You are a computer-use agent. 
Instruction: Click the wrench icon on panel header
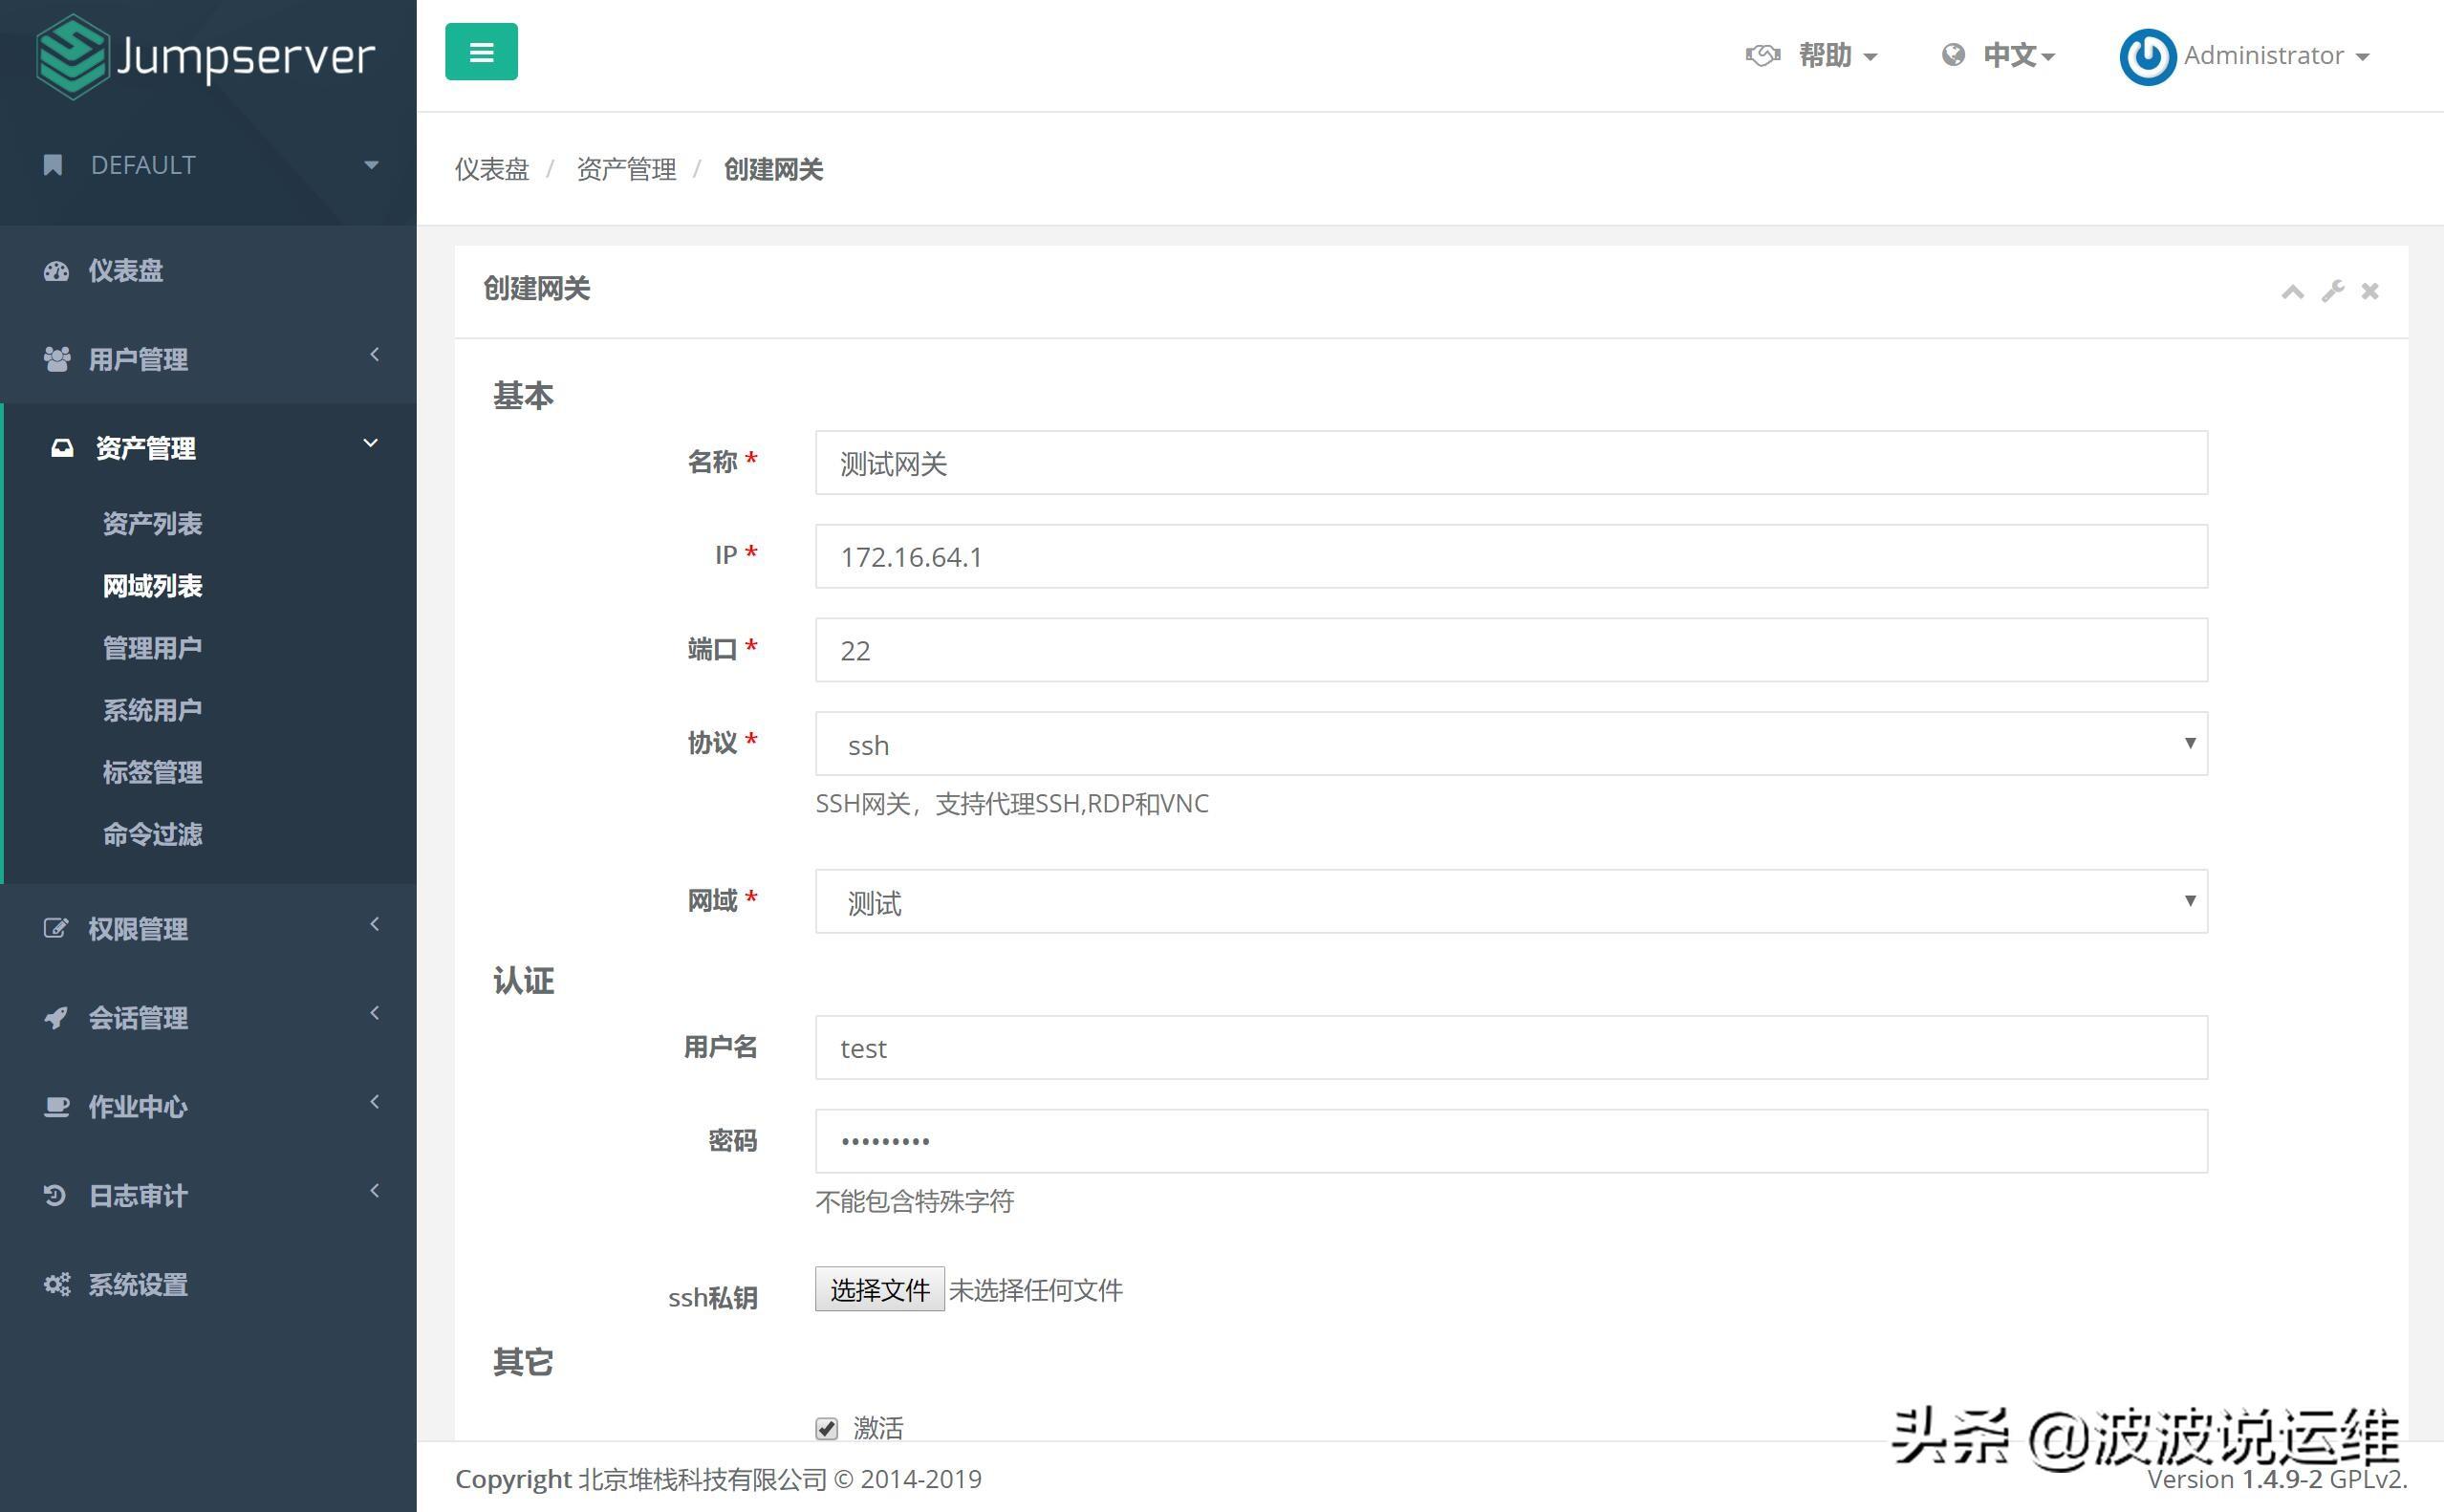click(x=2332, y=291)
